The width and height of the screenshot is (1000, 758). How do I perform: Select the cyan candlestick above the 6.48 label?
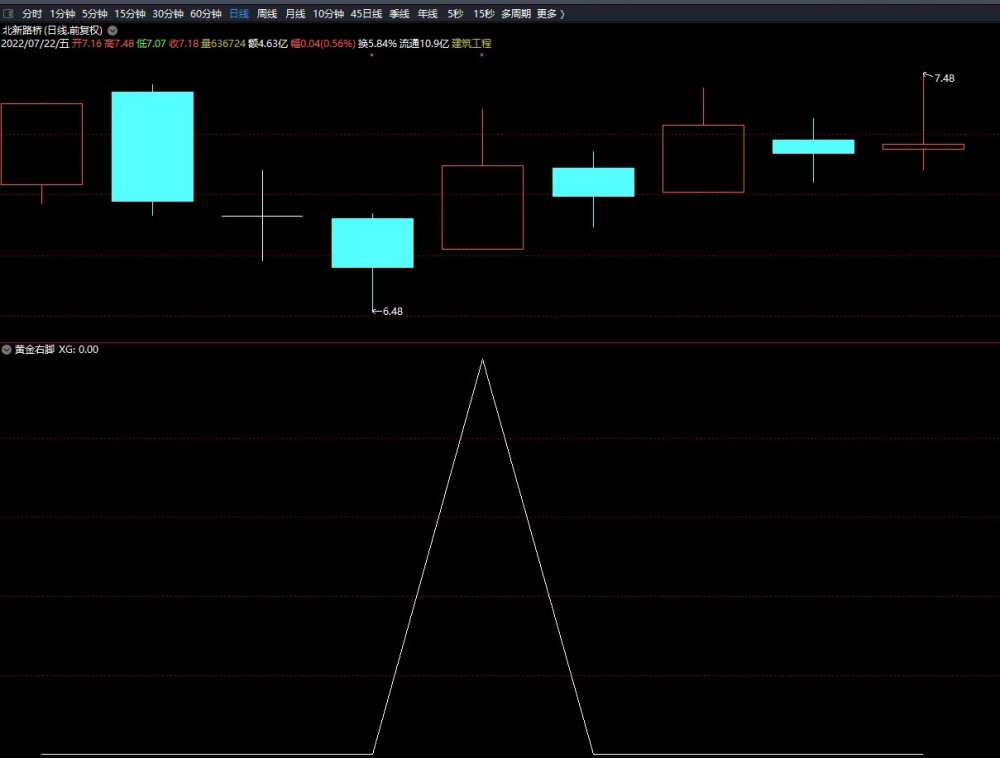pos(372,243)
